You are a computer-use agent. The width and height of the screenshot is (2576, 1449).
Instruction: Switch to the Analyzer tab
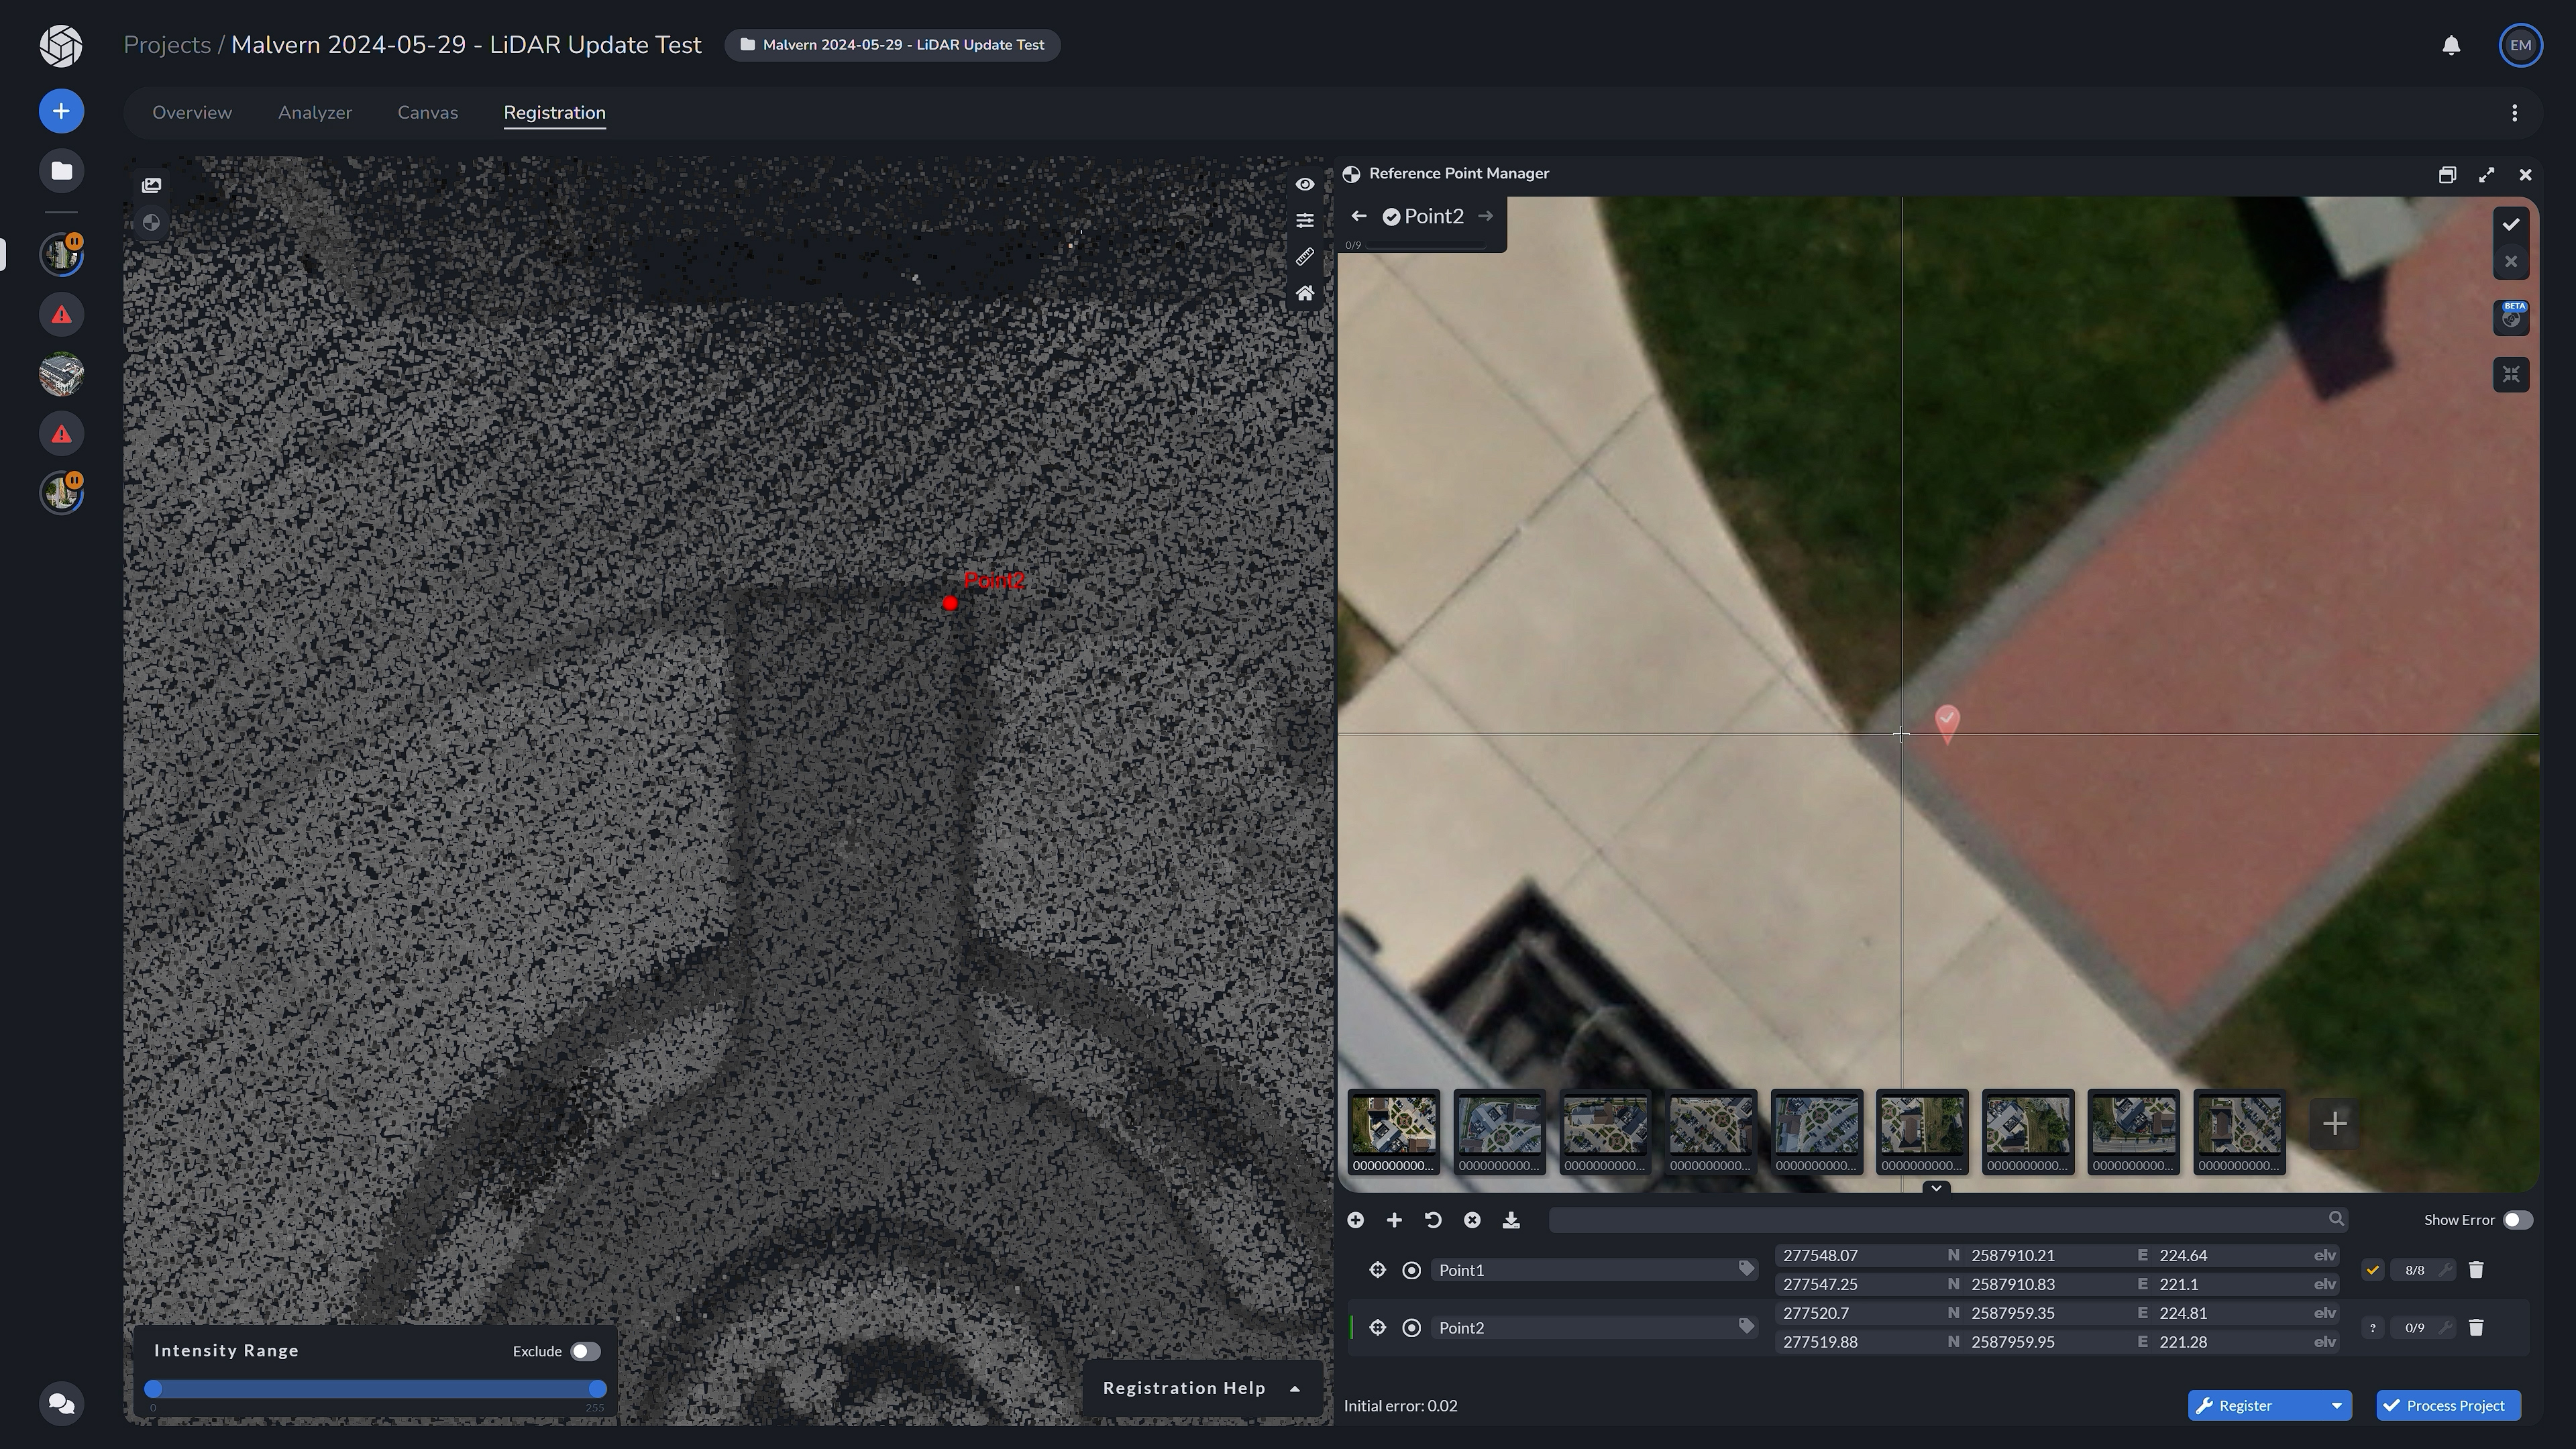coord(314,112)
